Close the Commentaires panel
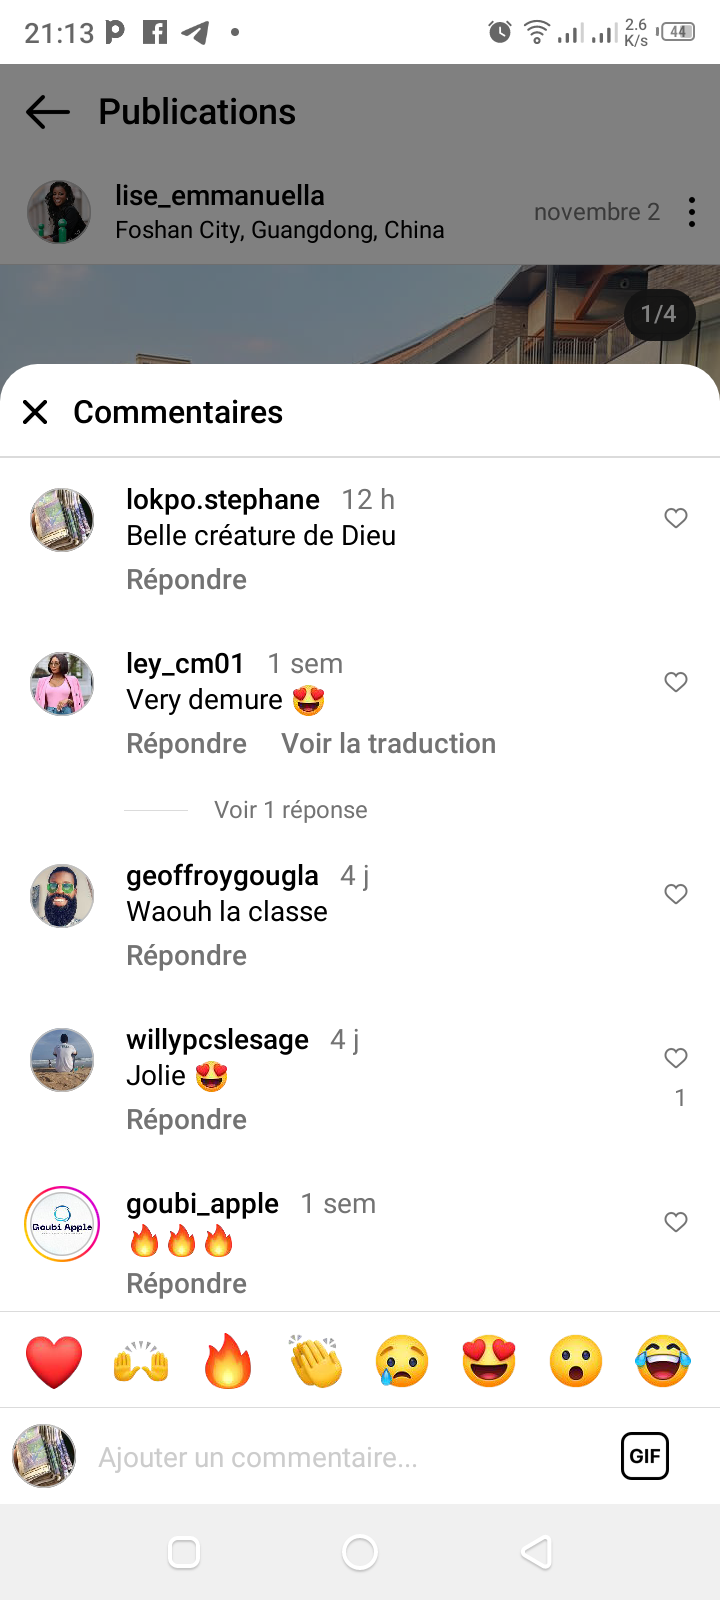Screen dimensions: 720x1600 (35, 412)
